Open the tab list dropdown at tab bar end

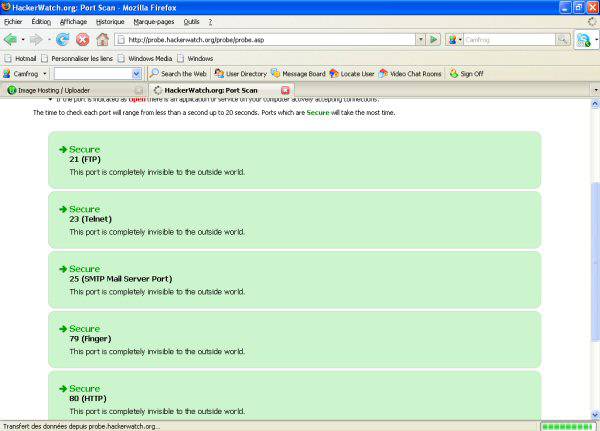coord(596,90)
